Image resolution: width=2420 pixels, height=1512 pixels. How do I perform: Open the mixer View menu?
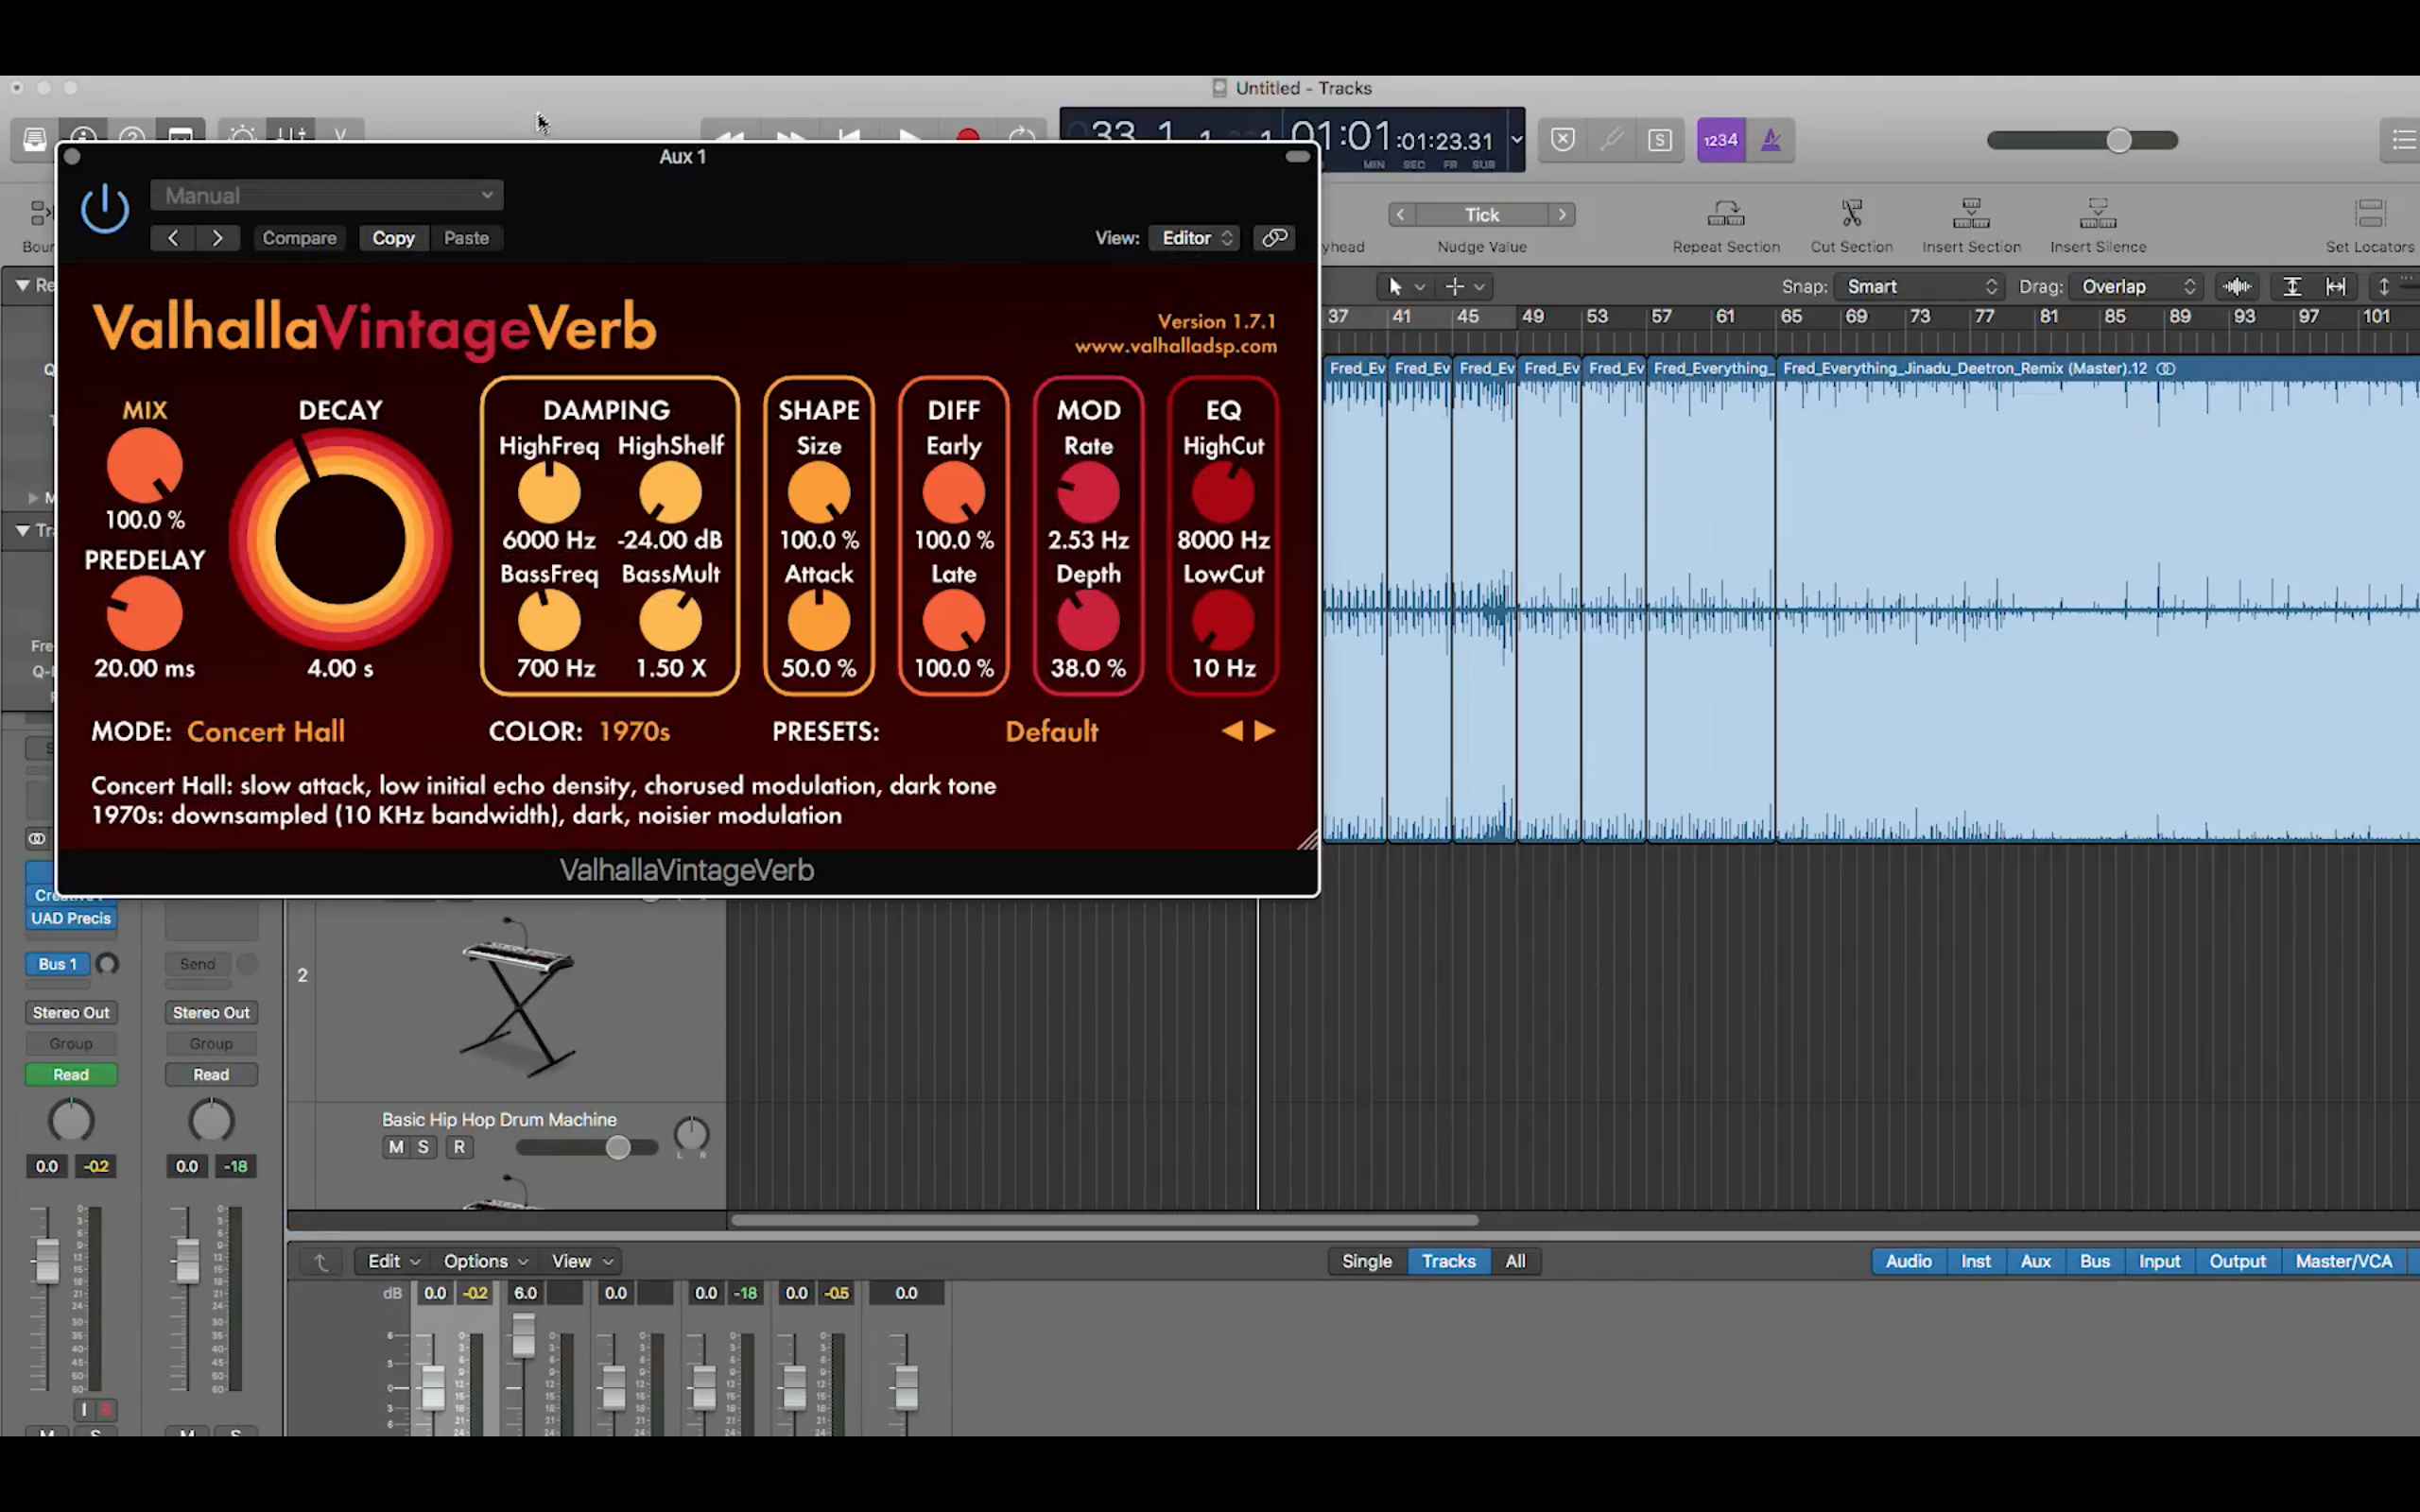point(582,1261)
